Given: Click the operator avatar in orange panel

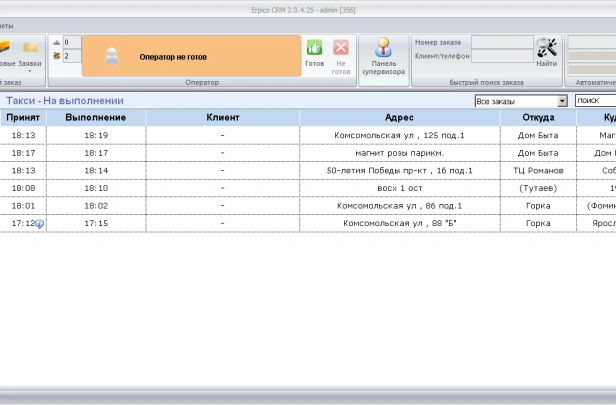Looking at the screenshot, I should [x=112, y=57].
